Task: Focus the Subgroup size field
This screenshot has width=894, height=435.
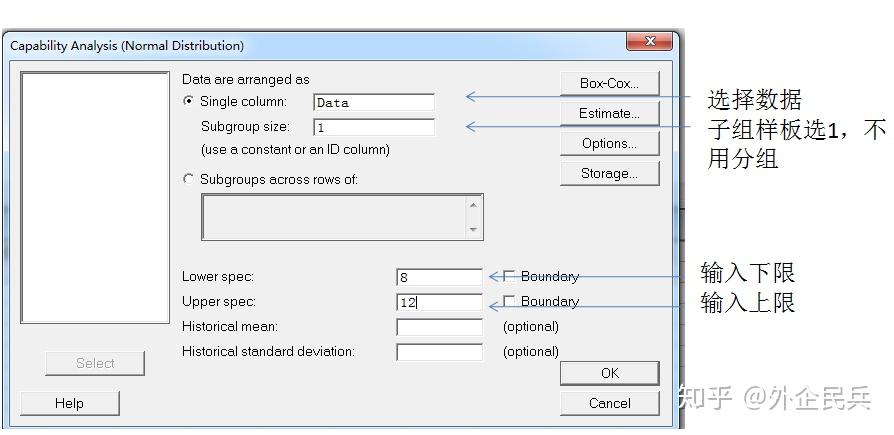Action: pos(374,127)
